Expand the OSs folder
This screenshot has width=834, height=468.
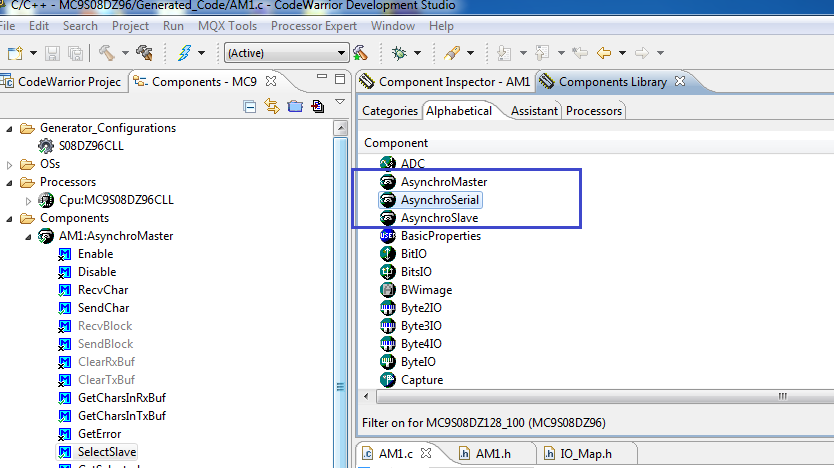pyautogui.click(x=9, y=165)
